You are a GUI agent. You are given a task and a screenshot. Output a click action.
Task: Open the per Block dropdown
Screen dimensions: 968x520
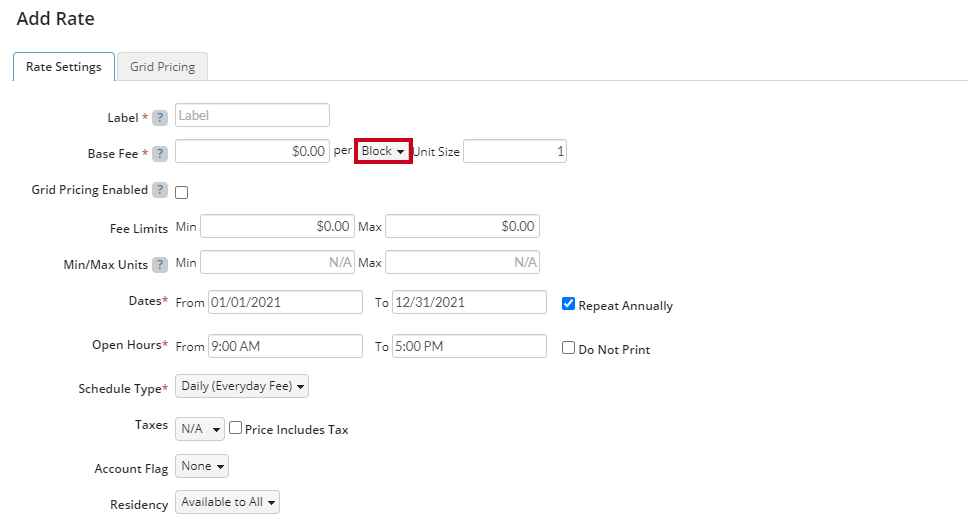tap(383, 151)
